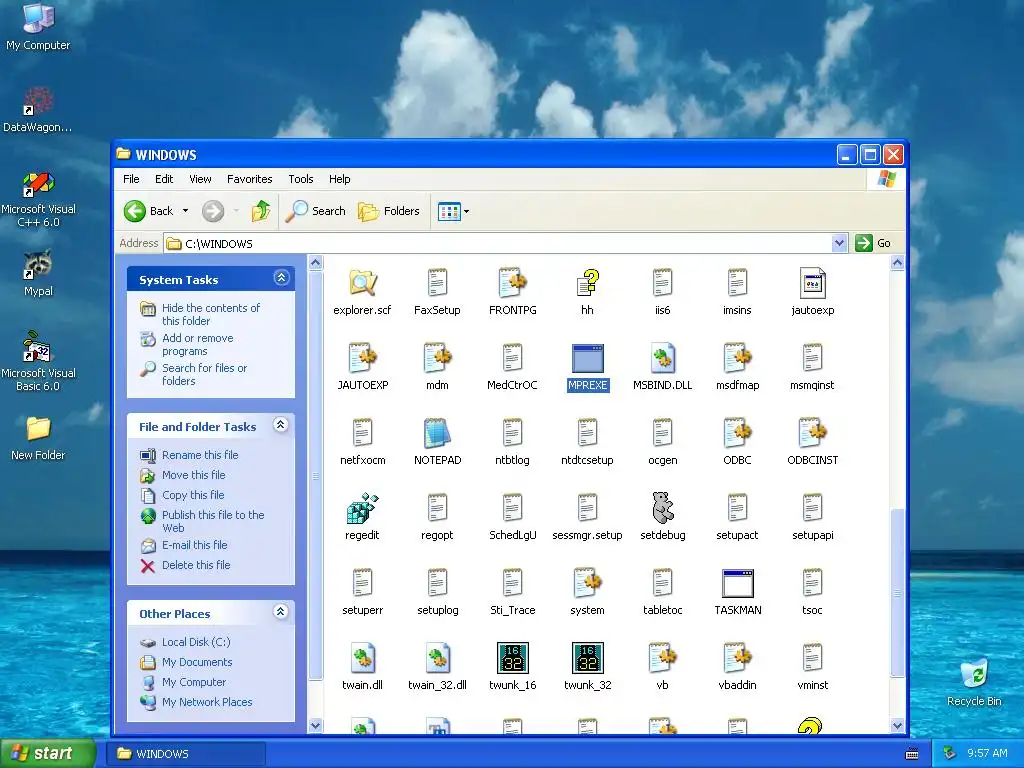Select the ODBCINST file icon
Image resolution: width=1024 pixels, height=768 pixels.
[x=812, y=433]
